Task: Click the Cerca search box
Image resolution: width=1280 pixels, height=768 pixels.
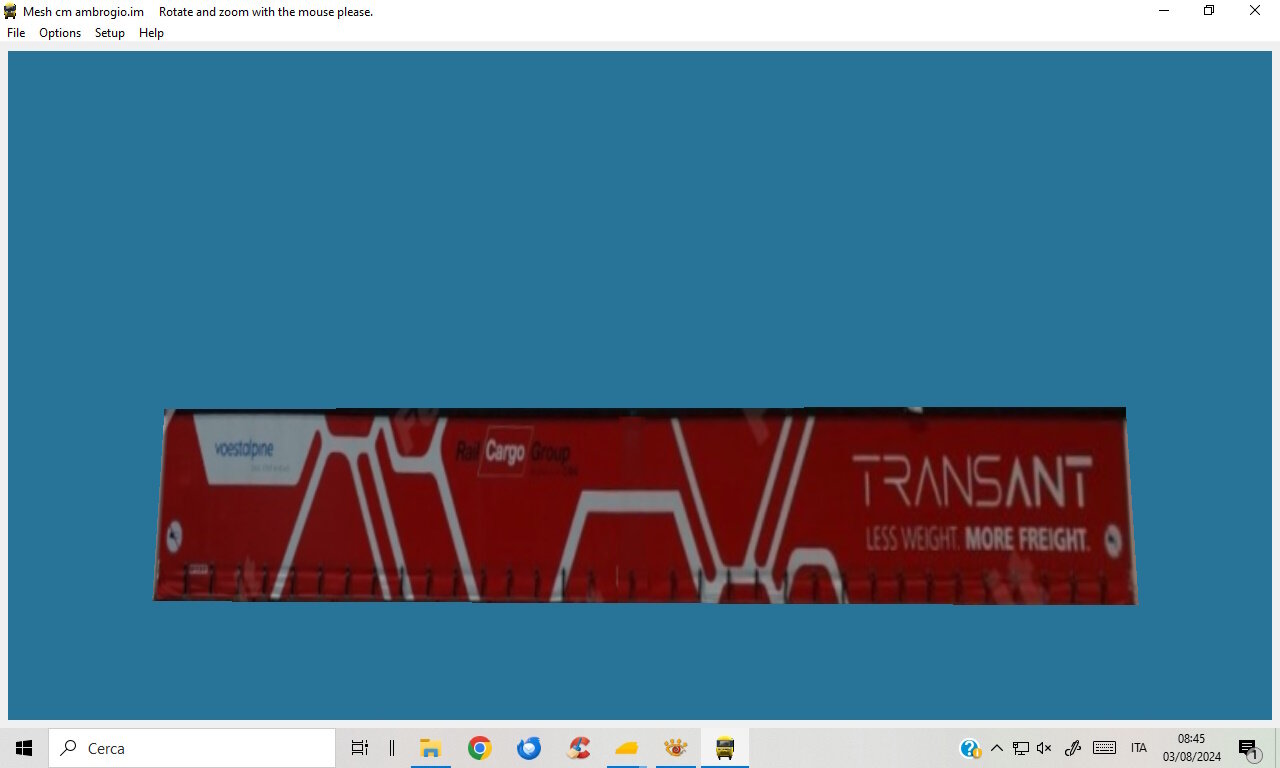Action: (192, 748)
